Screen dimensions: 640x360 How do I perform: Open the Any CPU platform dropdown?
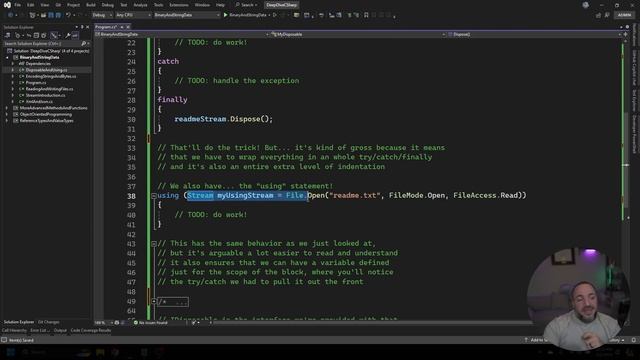point(133,15)
